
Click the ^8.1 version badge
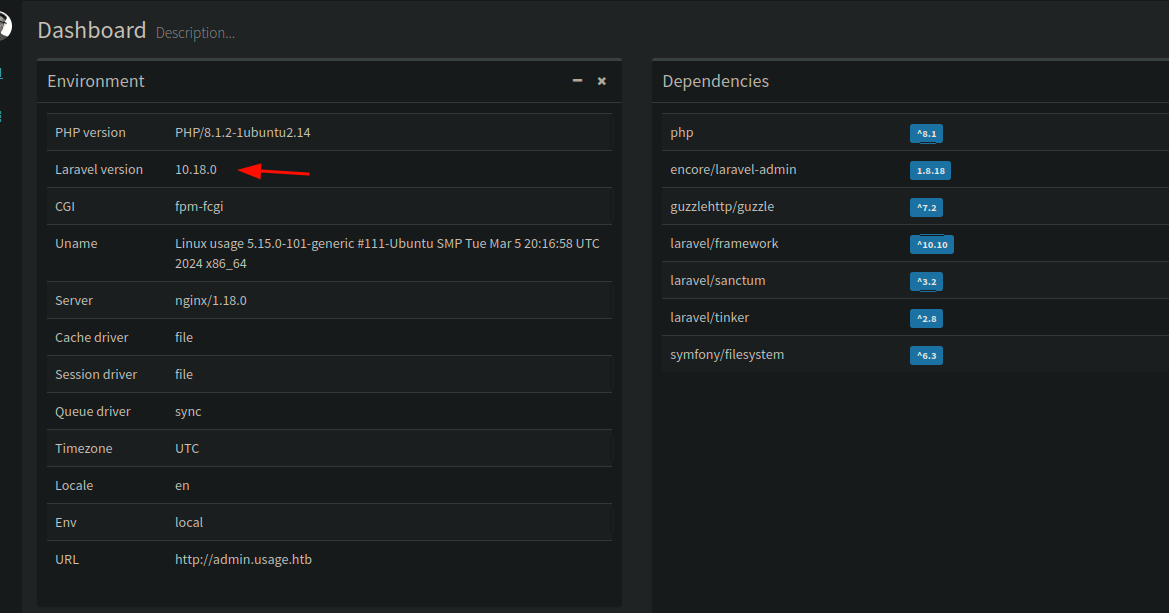coord(927,134)
